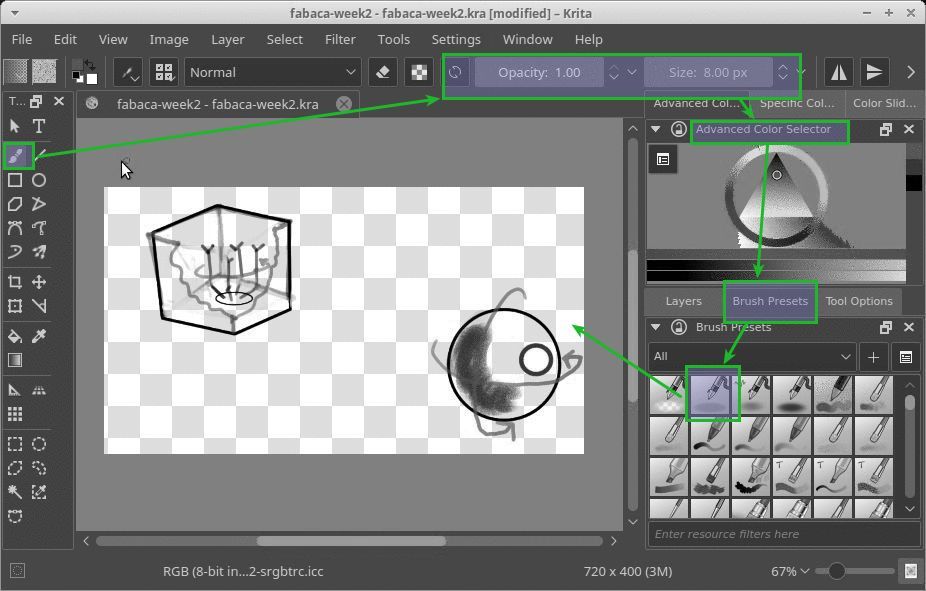Open the dropdown arrow next to Opacity

click(632, 72)
